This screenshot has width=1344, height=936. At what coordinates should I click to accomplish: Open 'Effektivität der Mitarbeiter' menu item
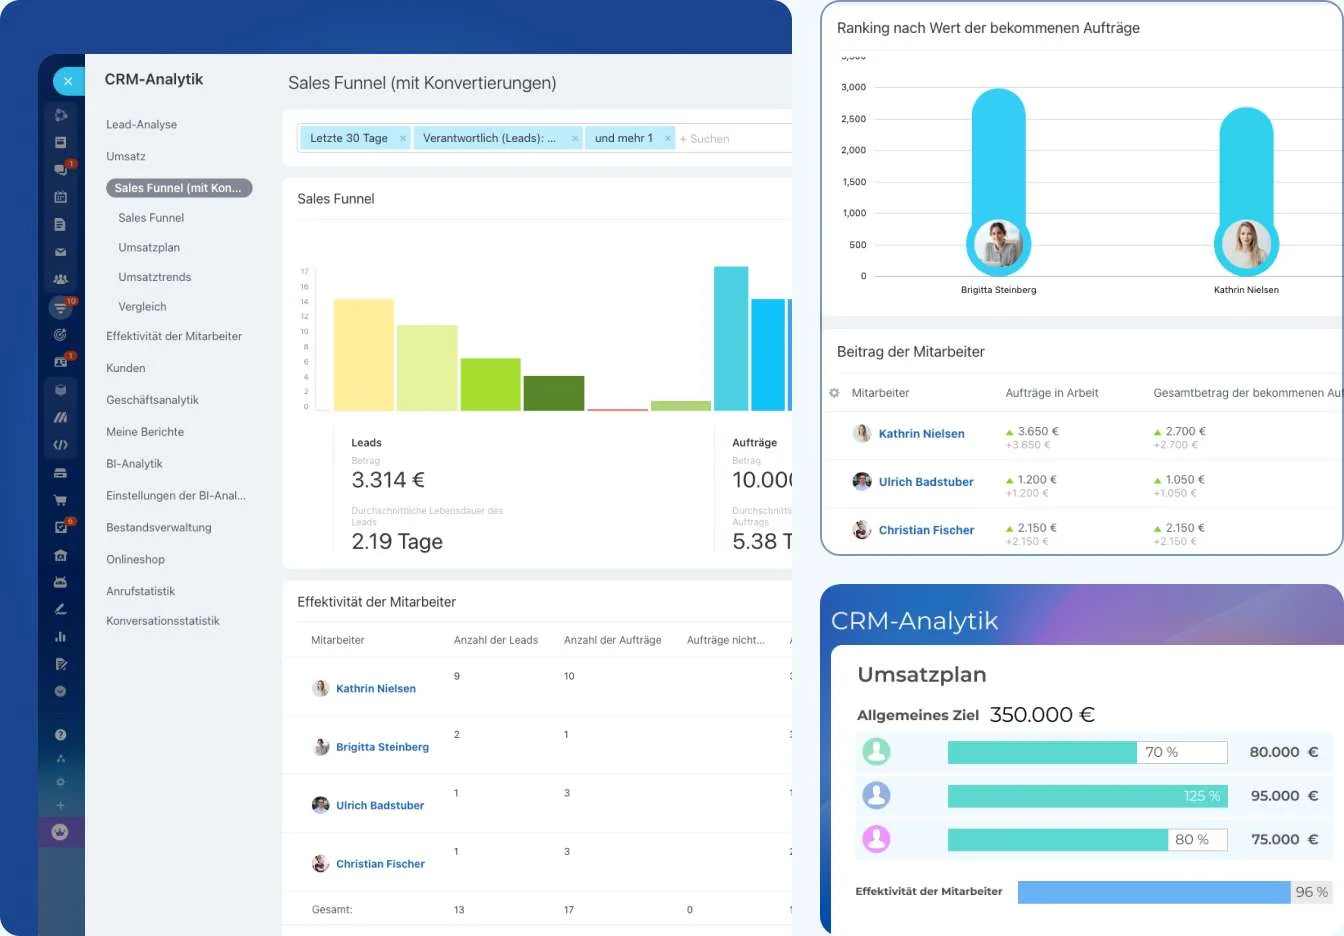tap(174, 336)
